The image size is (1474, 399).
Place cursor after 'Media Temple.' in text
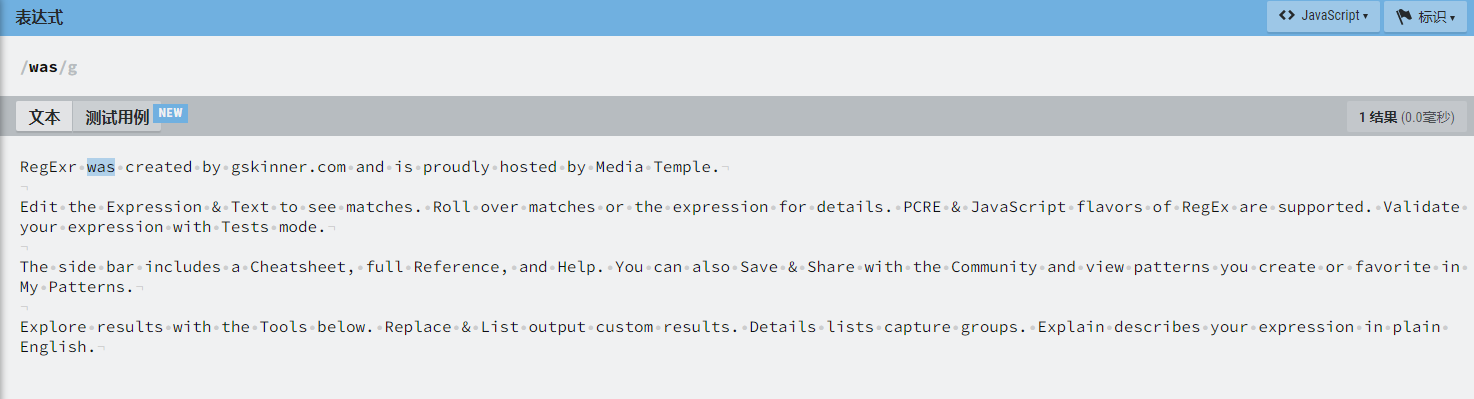point(721,167)
